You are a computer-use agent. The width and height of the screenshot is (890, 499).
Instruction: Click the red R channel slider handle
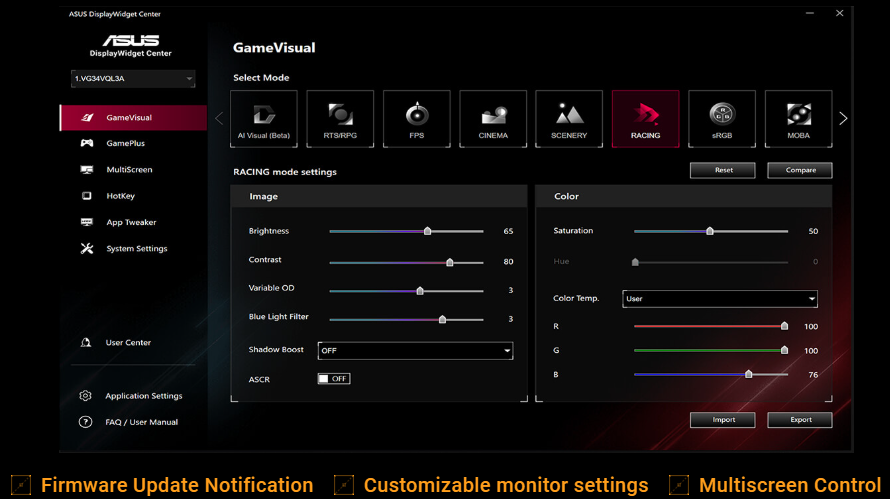point(784,326)
